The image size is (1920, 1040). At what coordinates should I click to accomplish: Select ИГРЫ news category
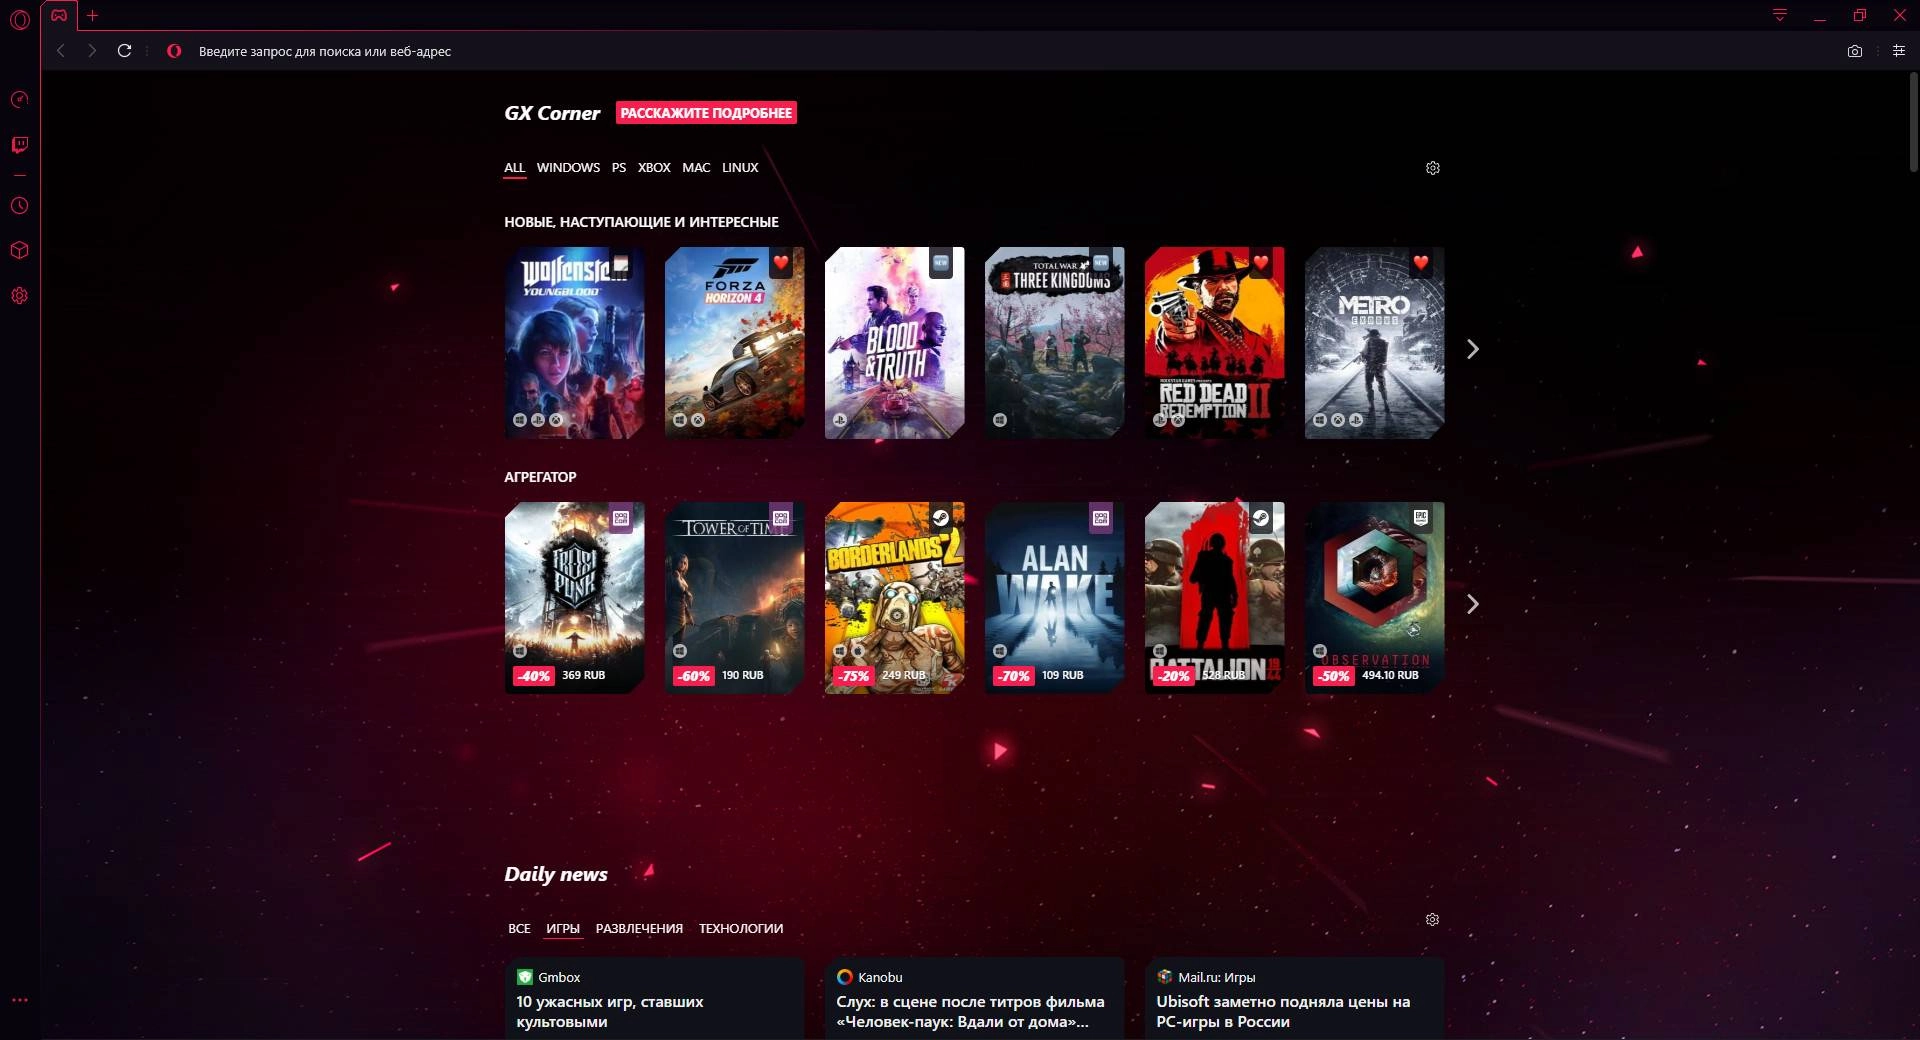[x=563, y=929]
